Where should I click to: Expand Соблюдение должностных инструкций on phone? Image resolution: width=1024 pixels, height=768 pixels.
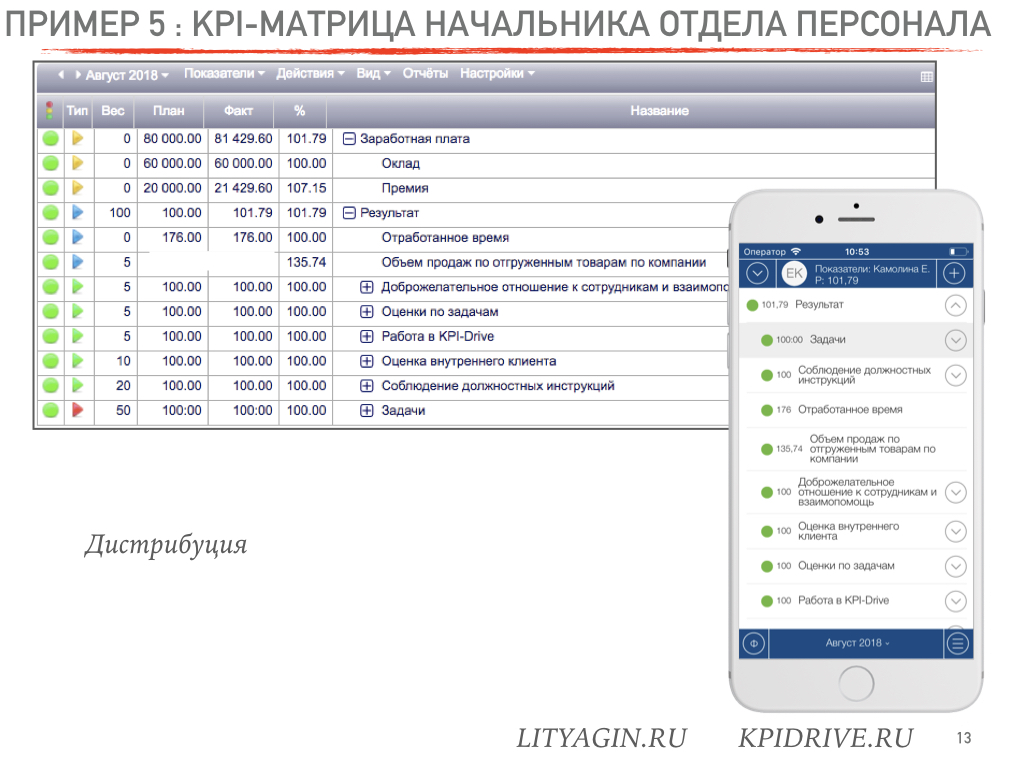(955, 376)
